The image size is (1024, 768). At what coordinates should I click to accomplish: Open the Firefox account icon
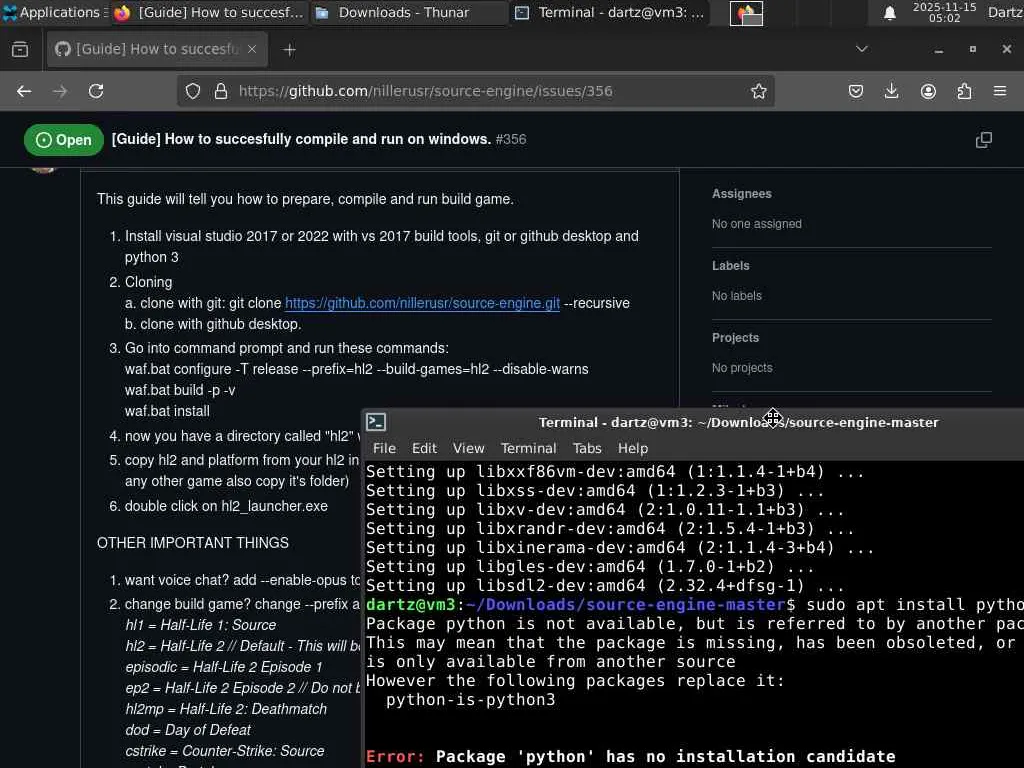pos(928,91)
